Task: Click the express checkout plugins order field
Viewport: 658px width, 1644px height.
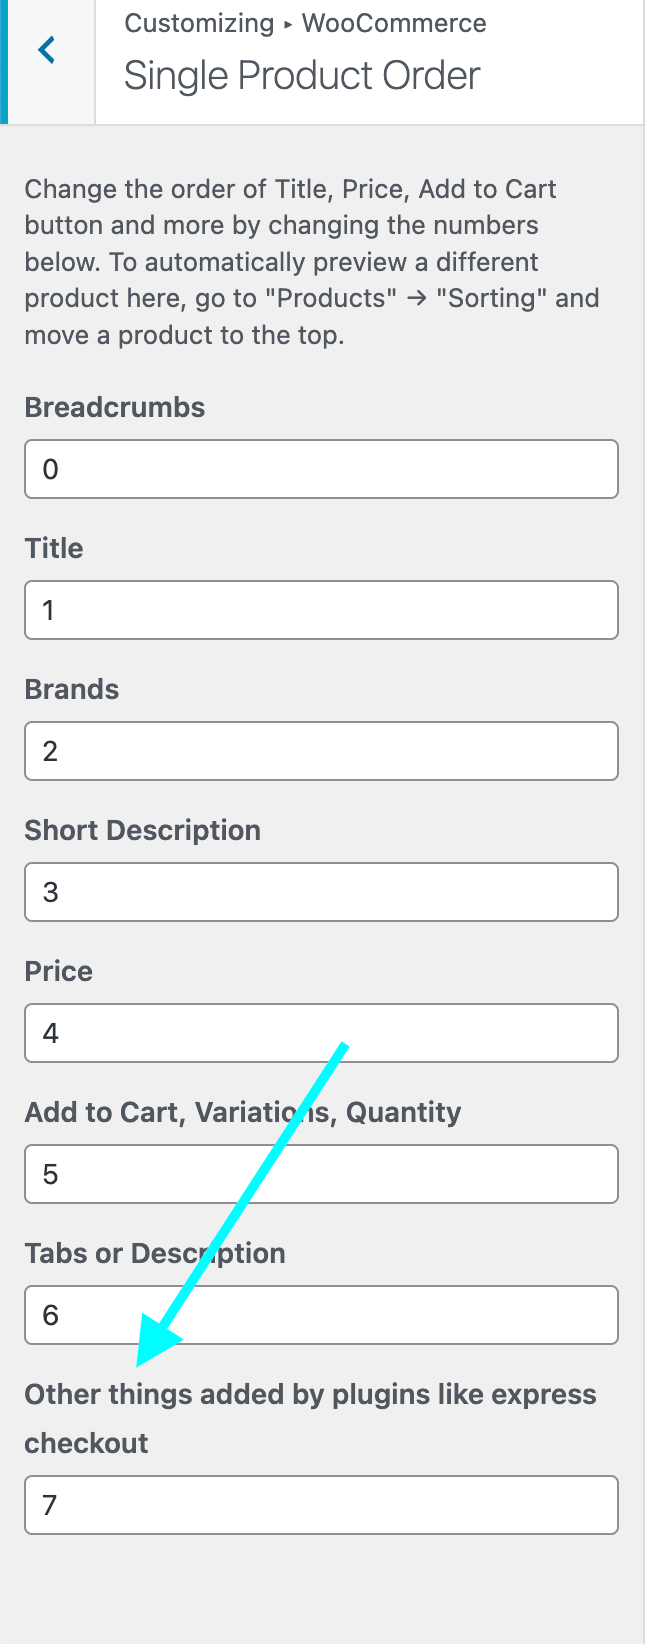Action: [321, 1505]
